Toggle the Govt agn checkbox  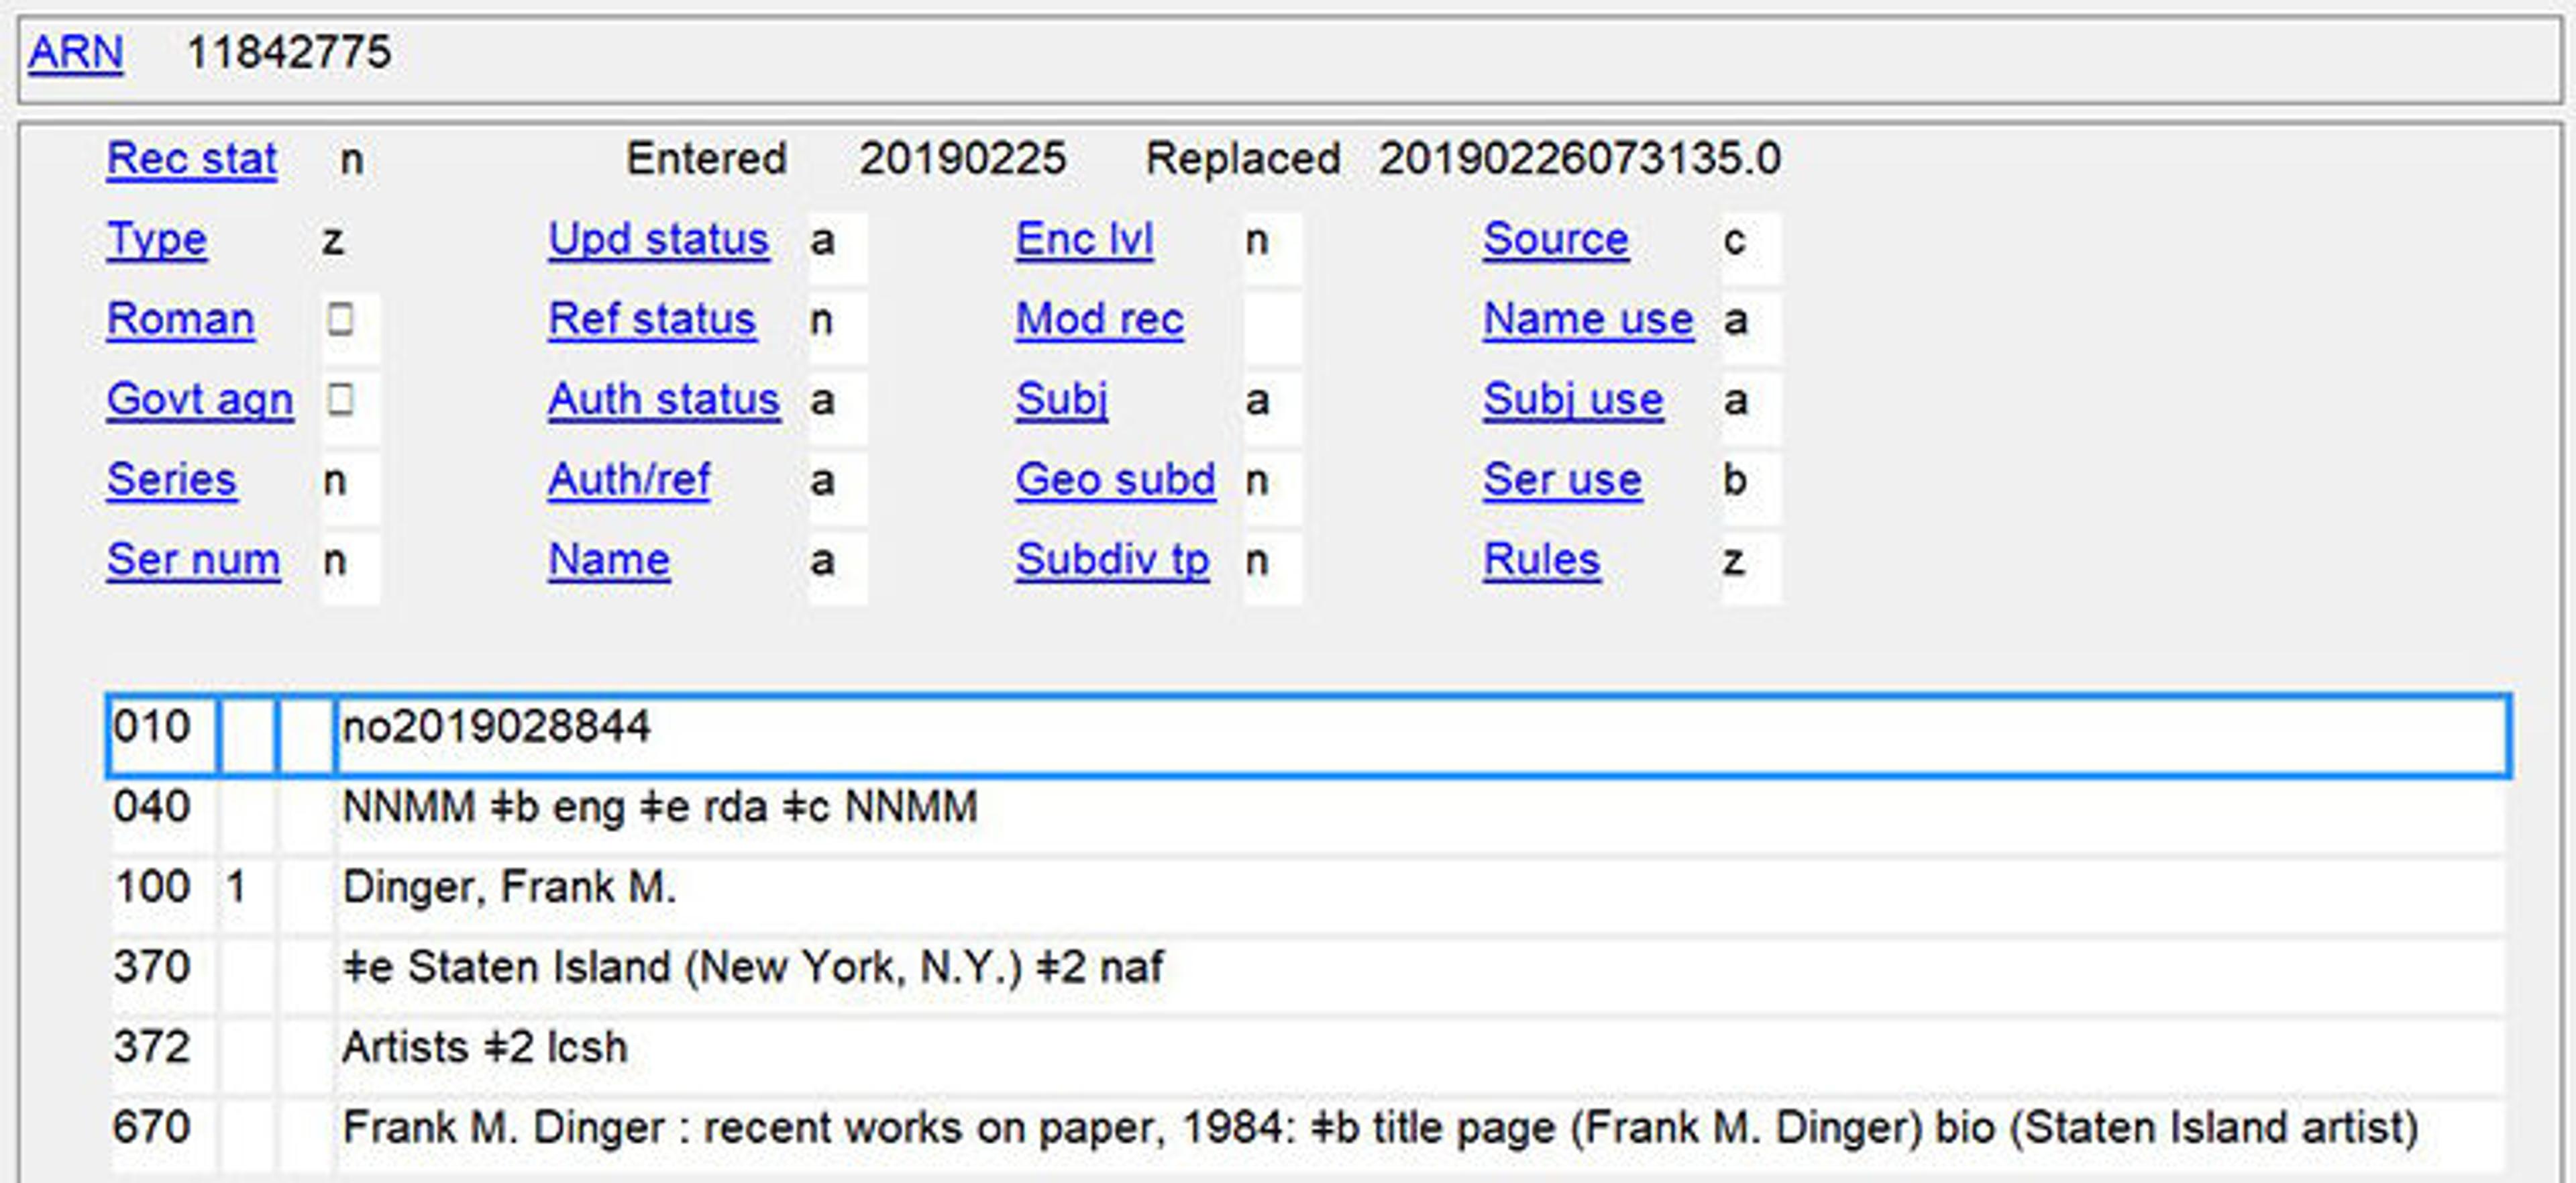pos(340,399)
